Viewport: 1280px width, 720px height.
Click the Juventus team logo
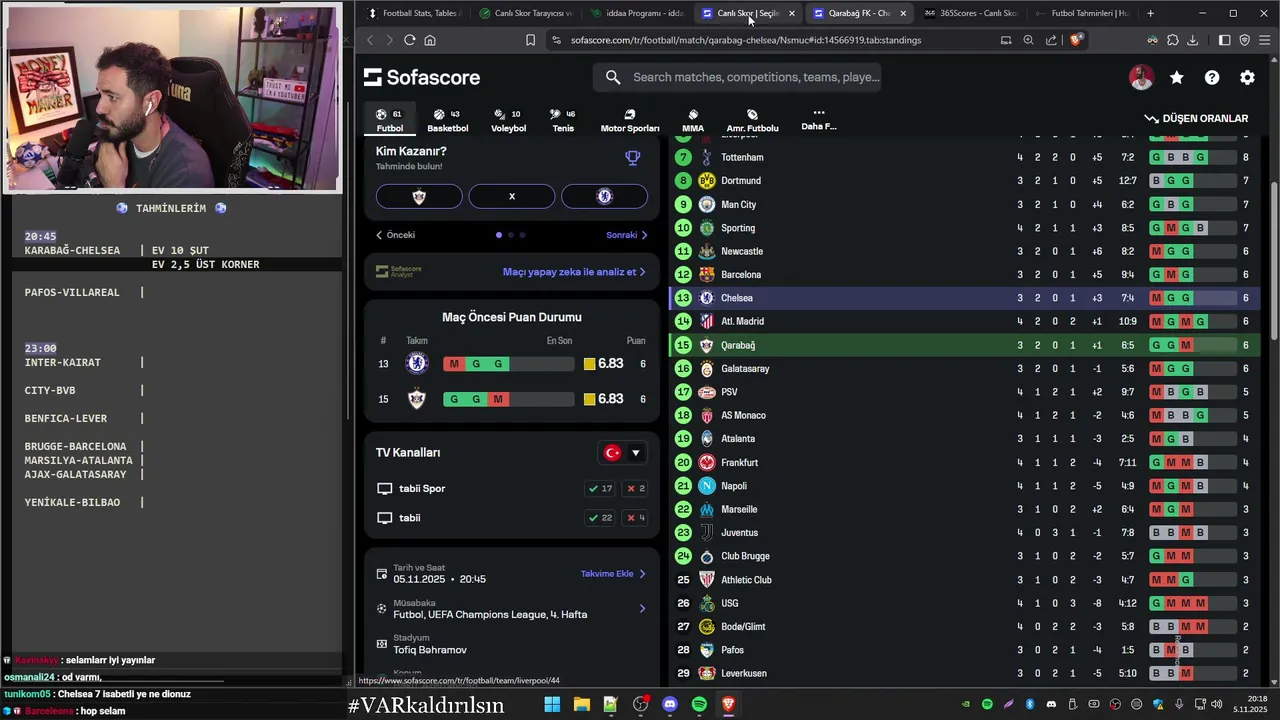pyautogui.click(x=707, y=533)
